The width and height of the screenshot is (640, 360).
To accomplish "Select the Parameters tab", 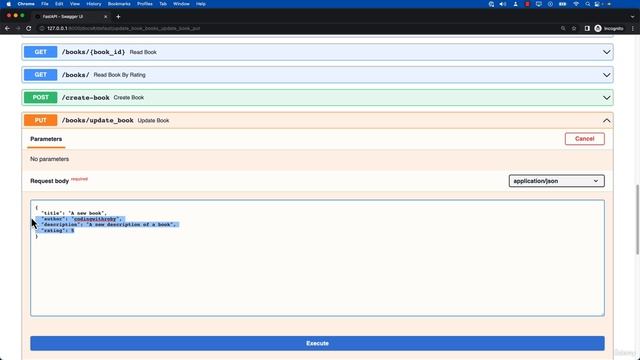I will [x=46, y=139].
